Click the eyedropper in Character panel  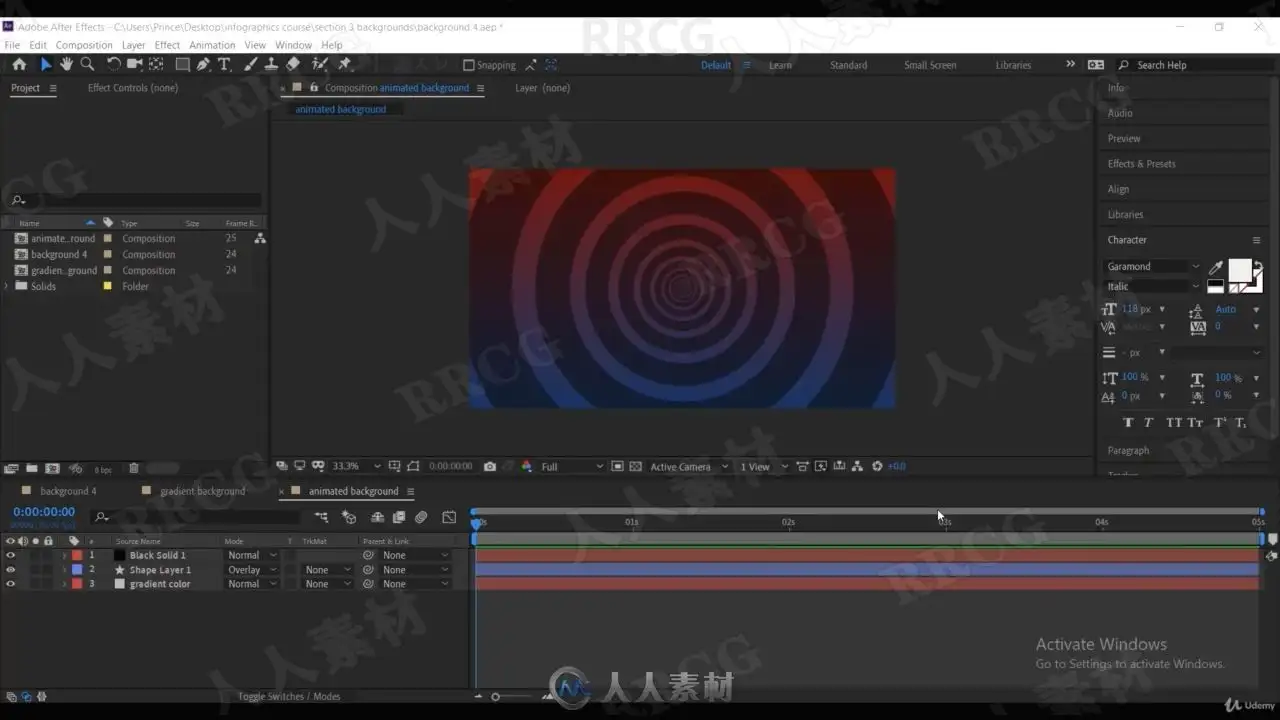click(1216, 268)
